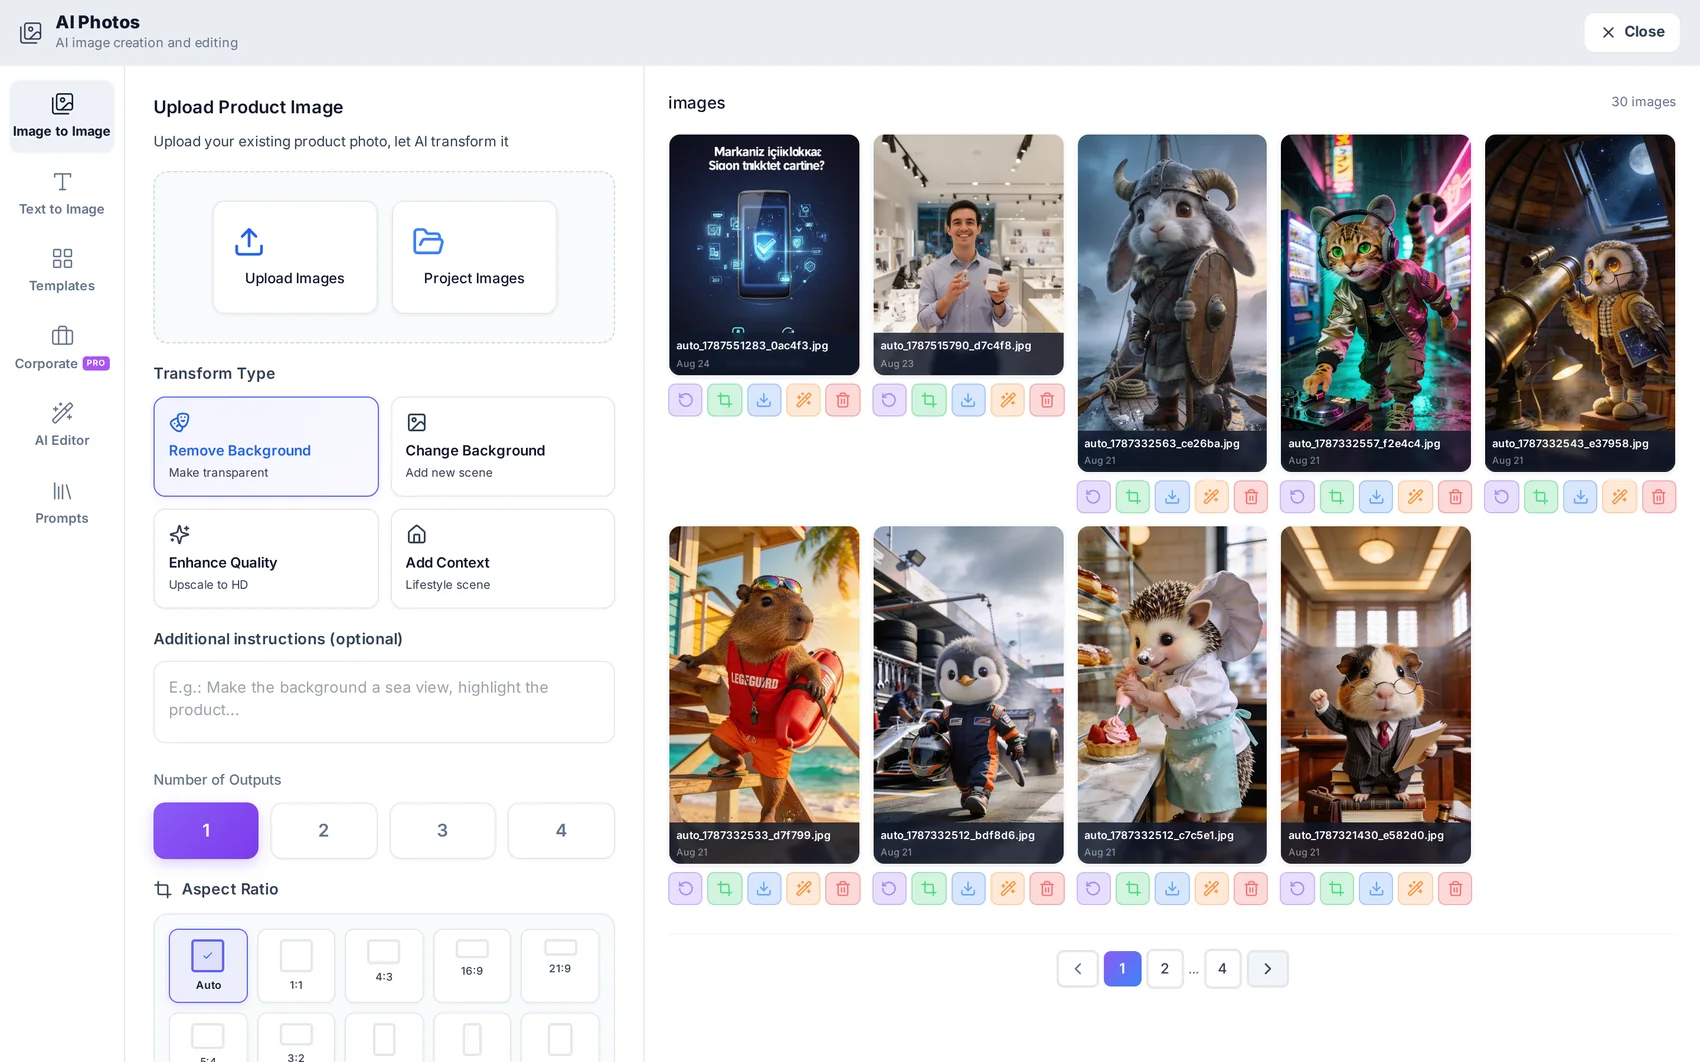Image resolution: width=1700 pixels, height=1062 pixels.
Task: Select Add Context transform type
Action: coord(502,559)
